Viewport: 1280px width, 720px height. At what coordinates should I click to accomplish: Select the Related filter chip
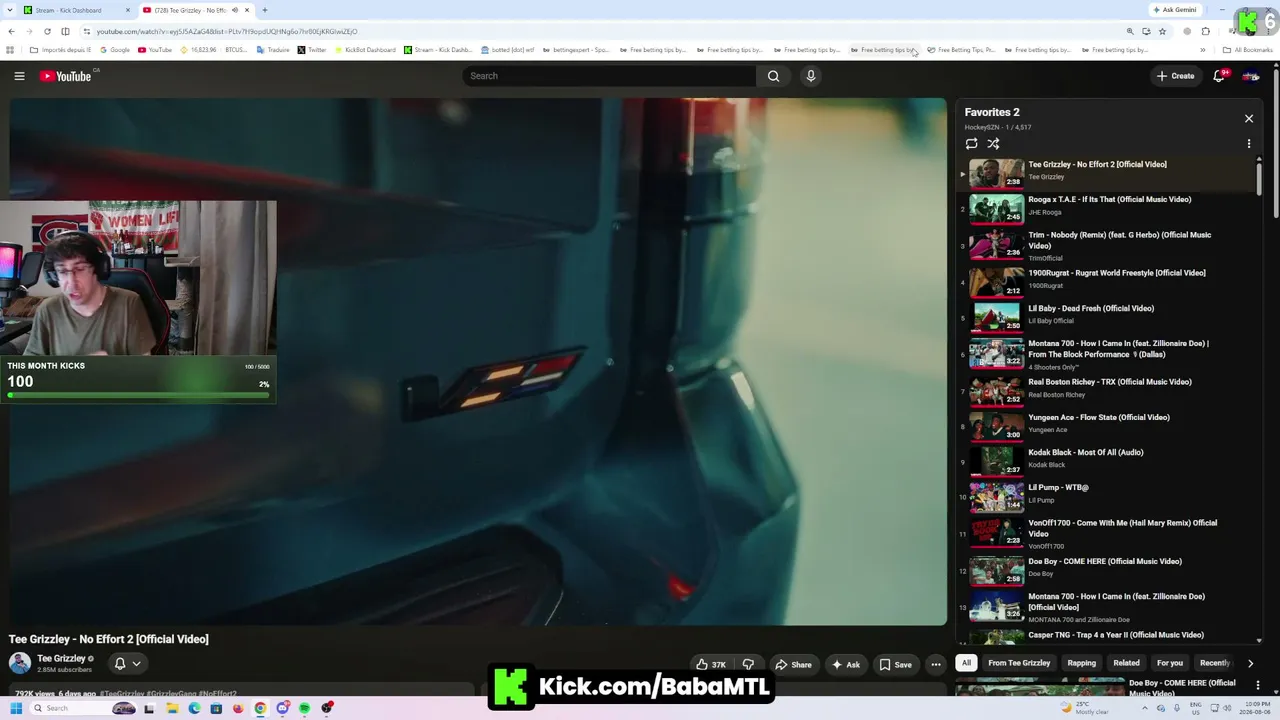[1126, 663]
